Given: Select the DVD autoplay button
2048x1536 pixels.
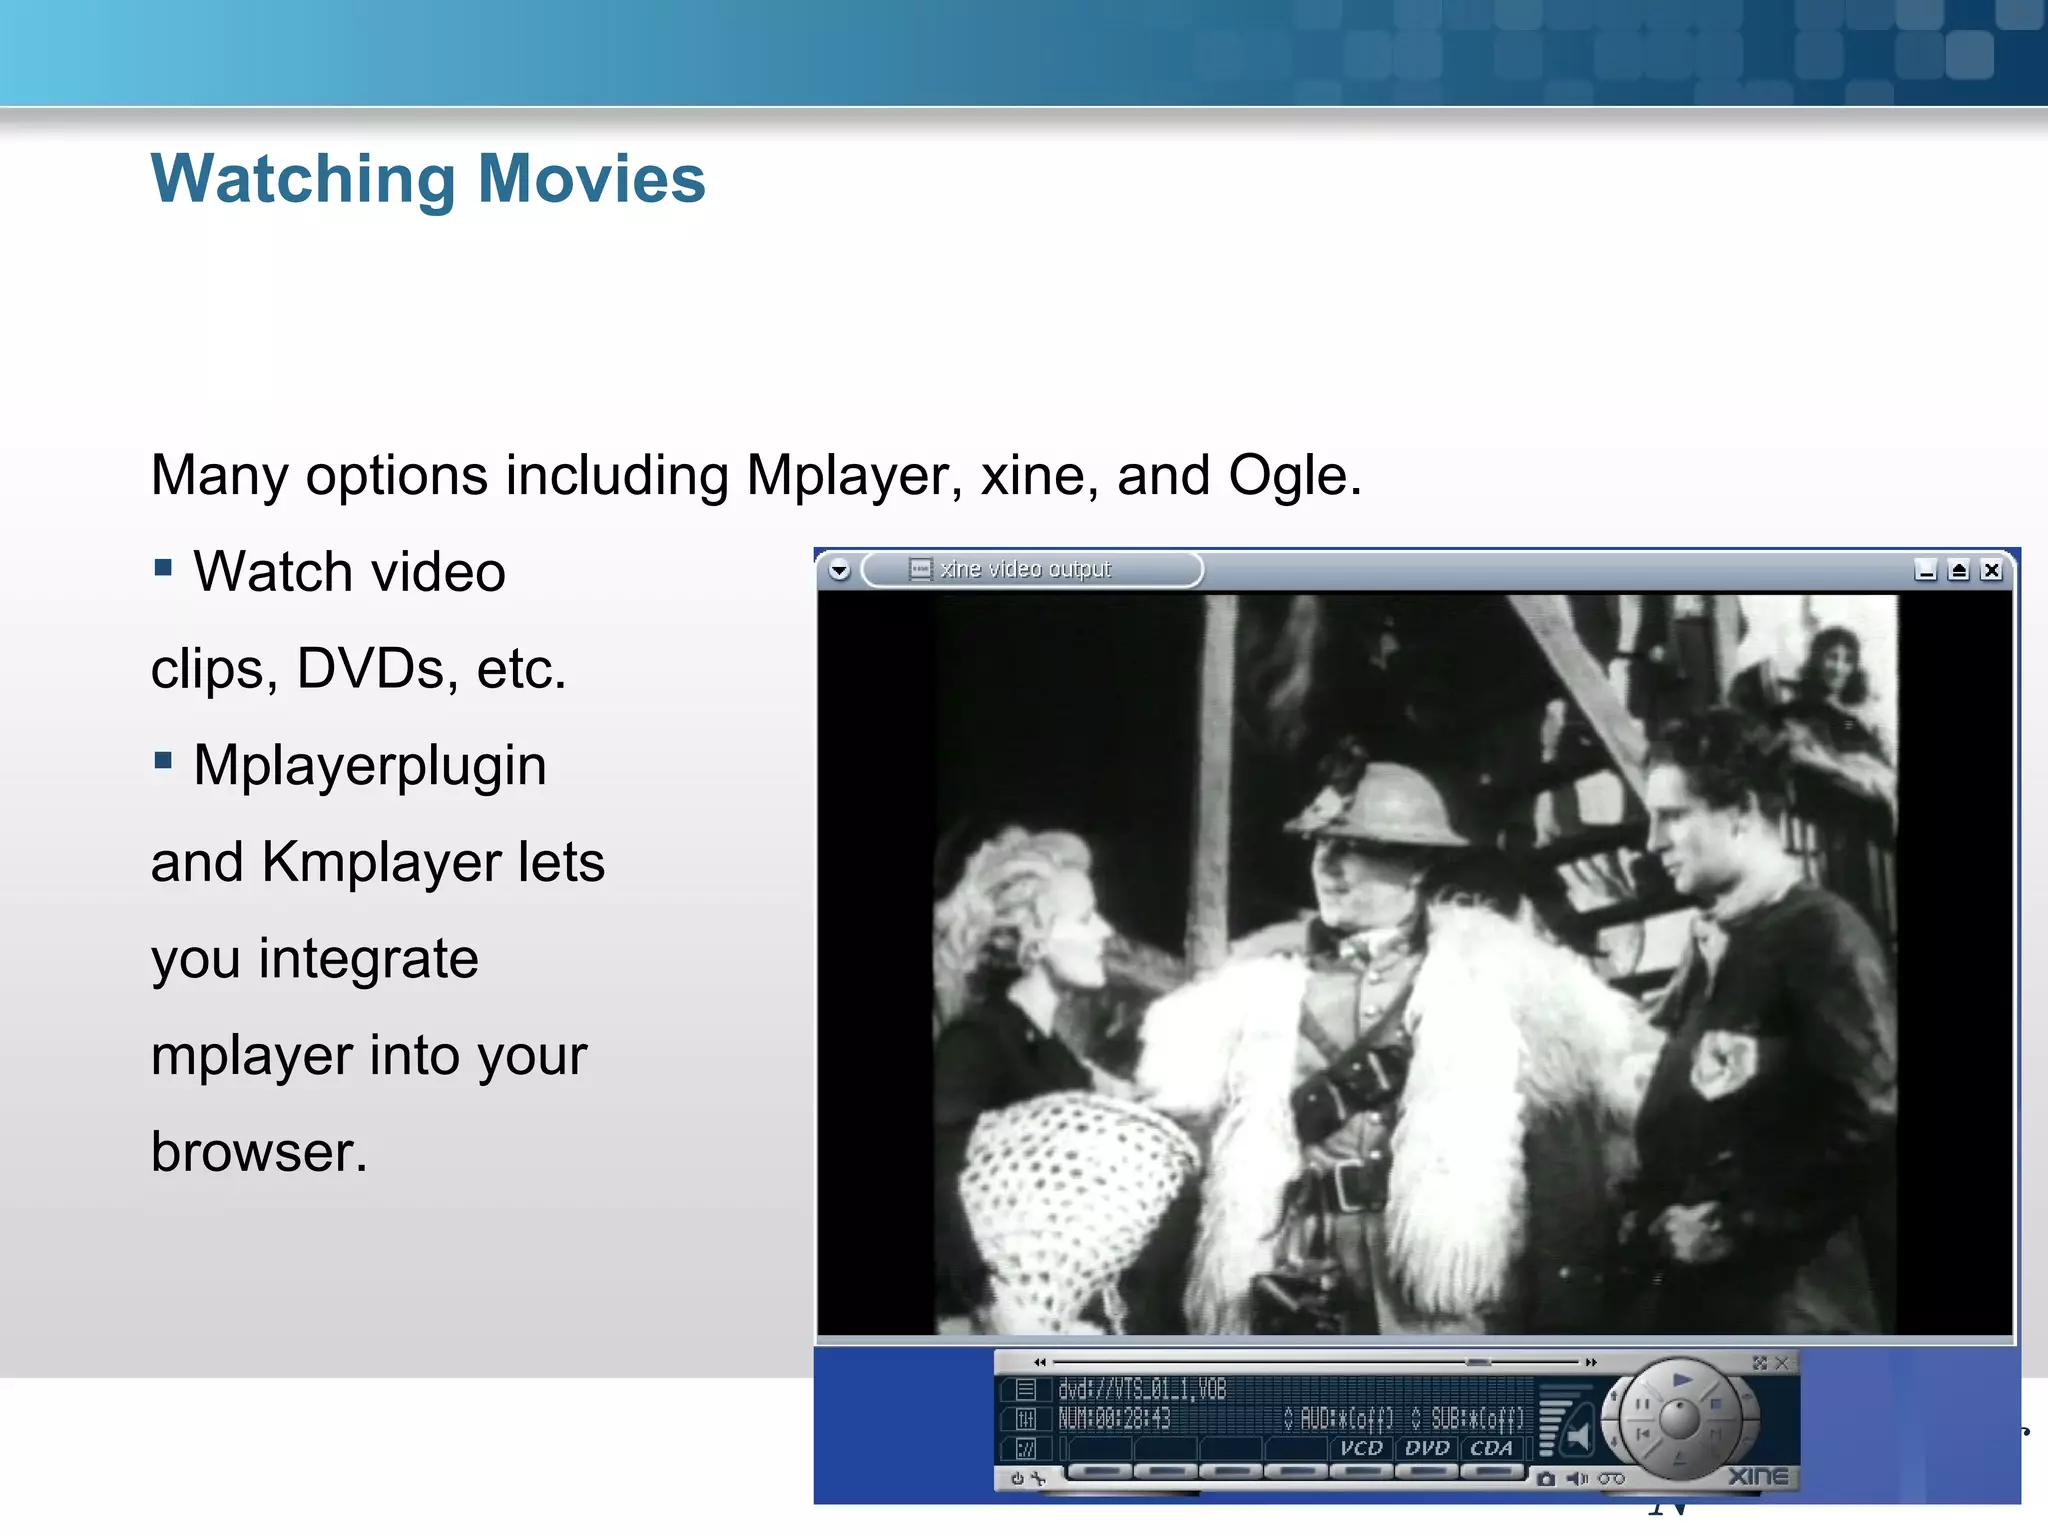Looking at the screenshot, I should pos(1427,1448).
